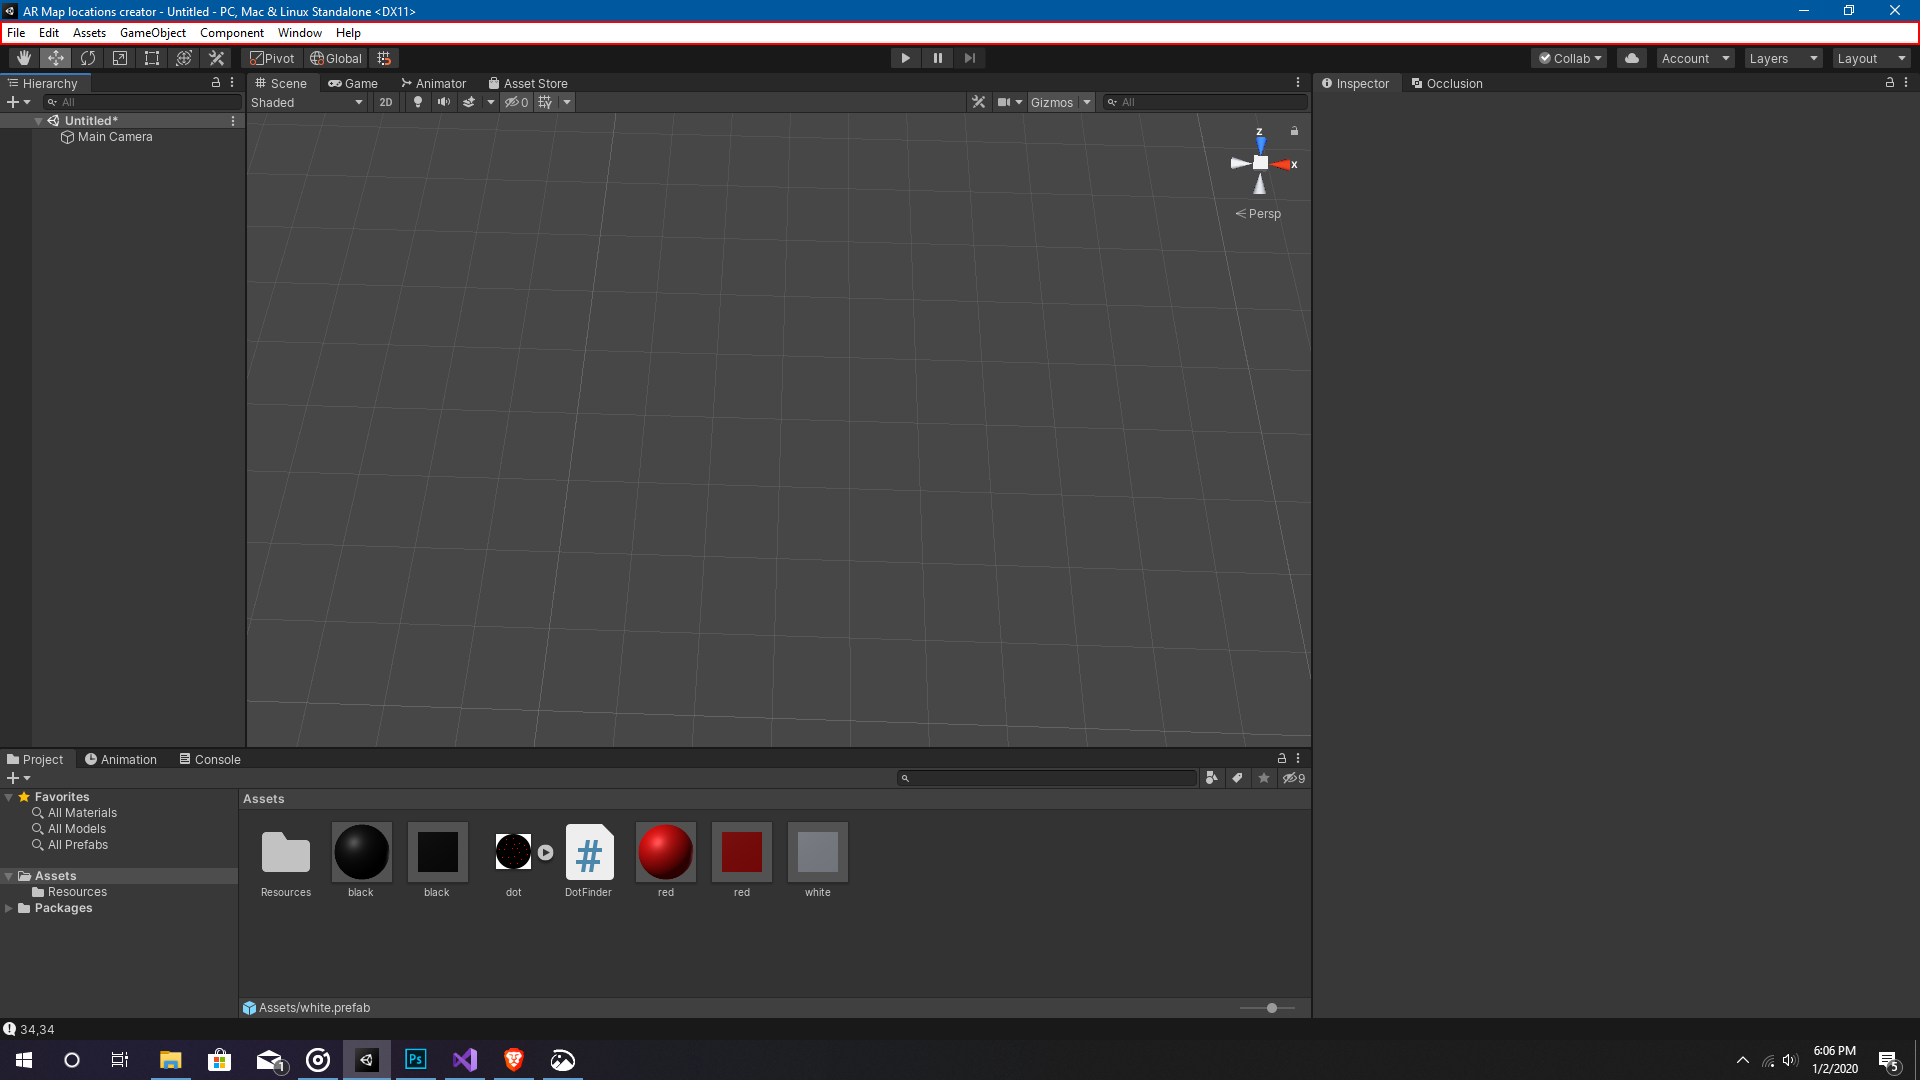This screenshot has height=1080, width=1920.
Task: Select the custom editor tools icon
Action: (216, 58)
